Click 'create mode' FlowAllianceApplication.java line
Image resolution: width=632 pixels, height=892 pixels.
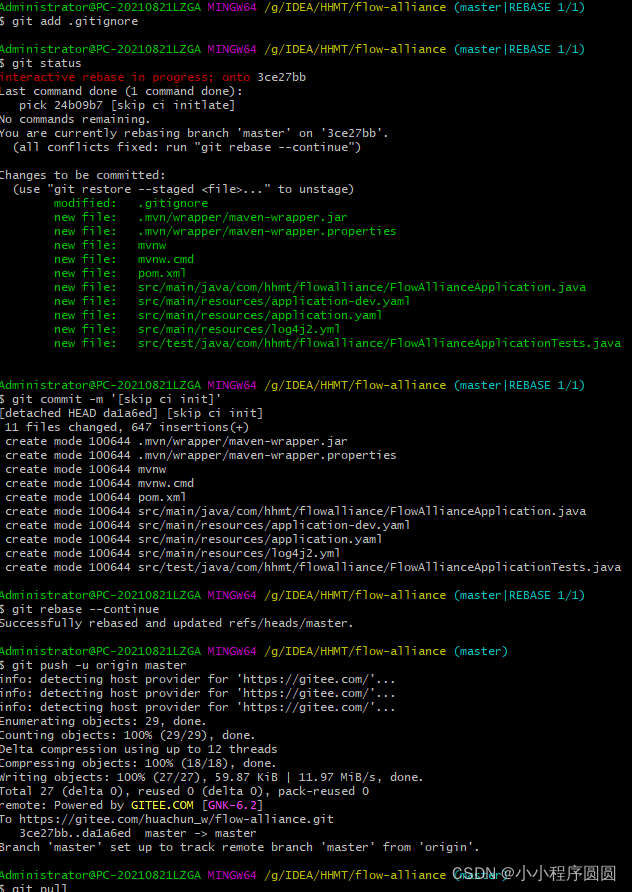click(x=295, y=511)
